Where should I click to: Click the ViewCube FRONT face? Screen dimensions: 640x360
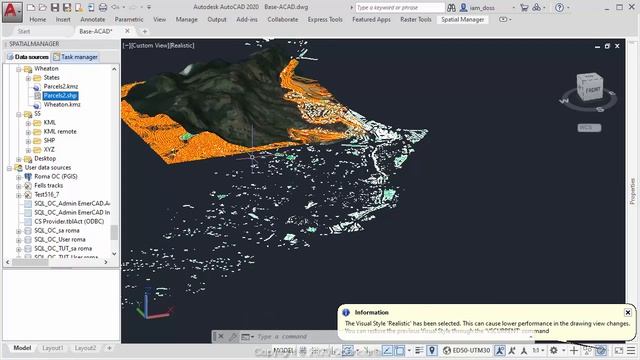[592, 89]
